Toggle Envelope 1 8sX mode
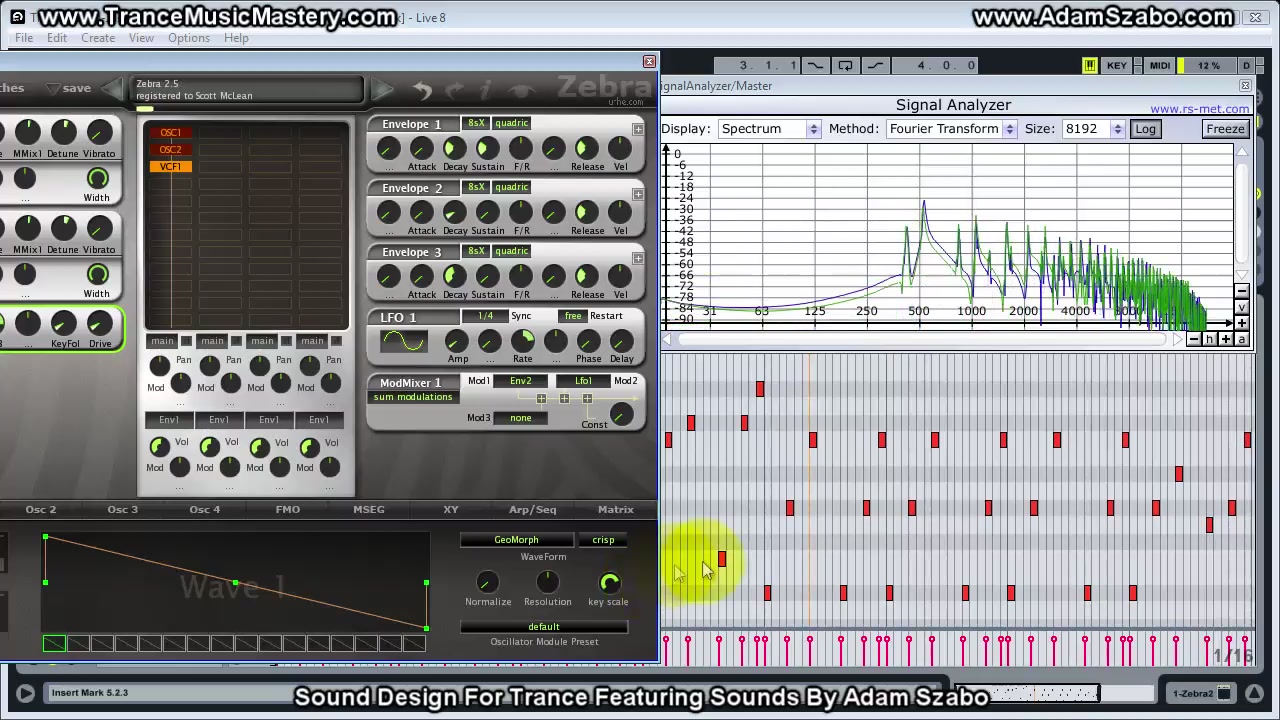 [476, 123]
